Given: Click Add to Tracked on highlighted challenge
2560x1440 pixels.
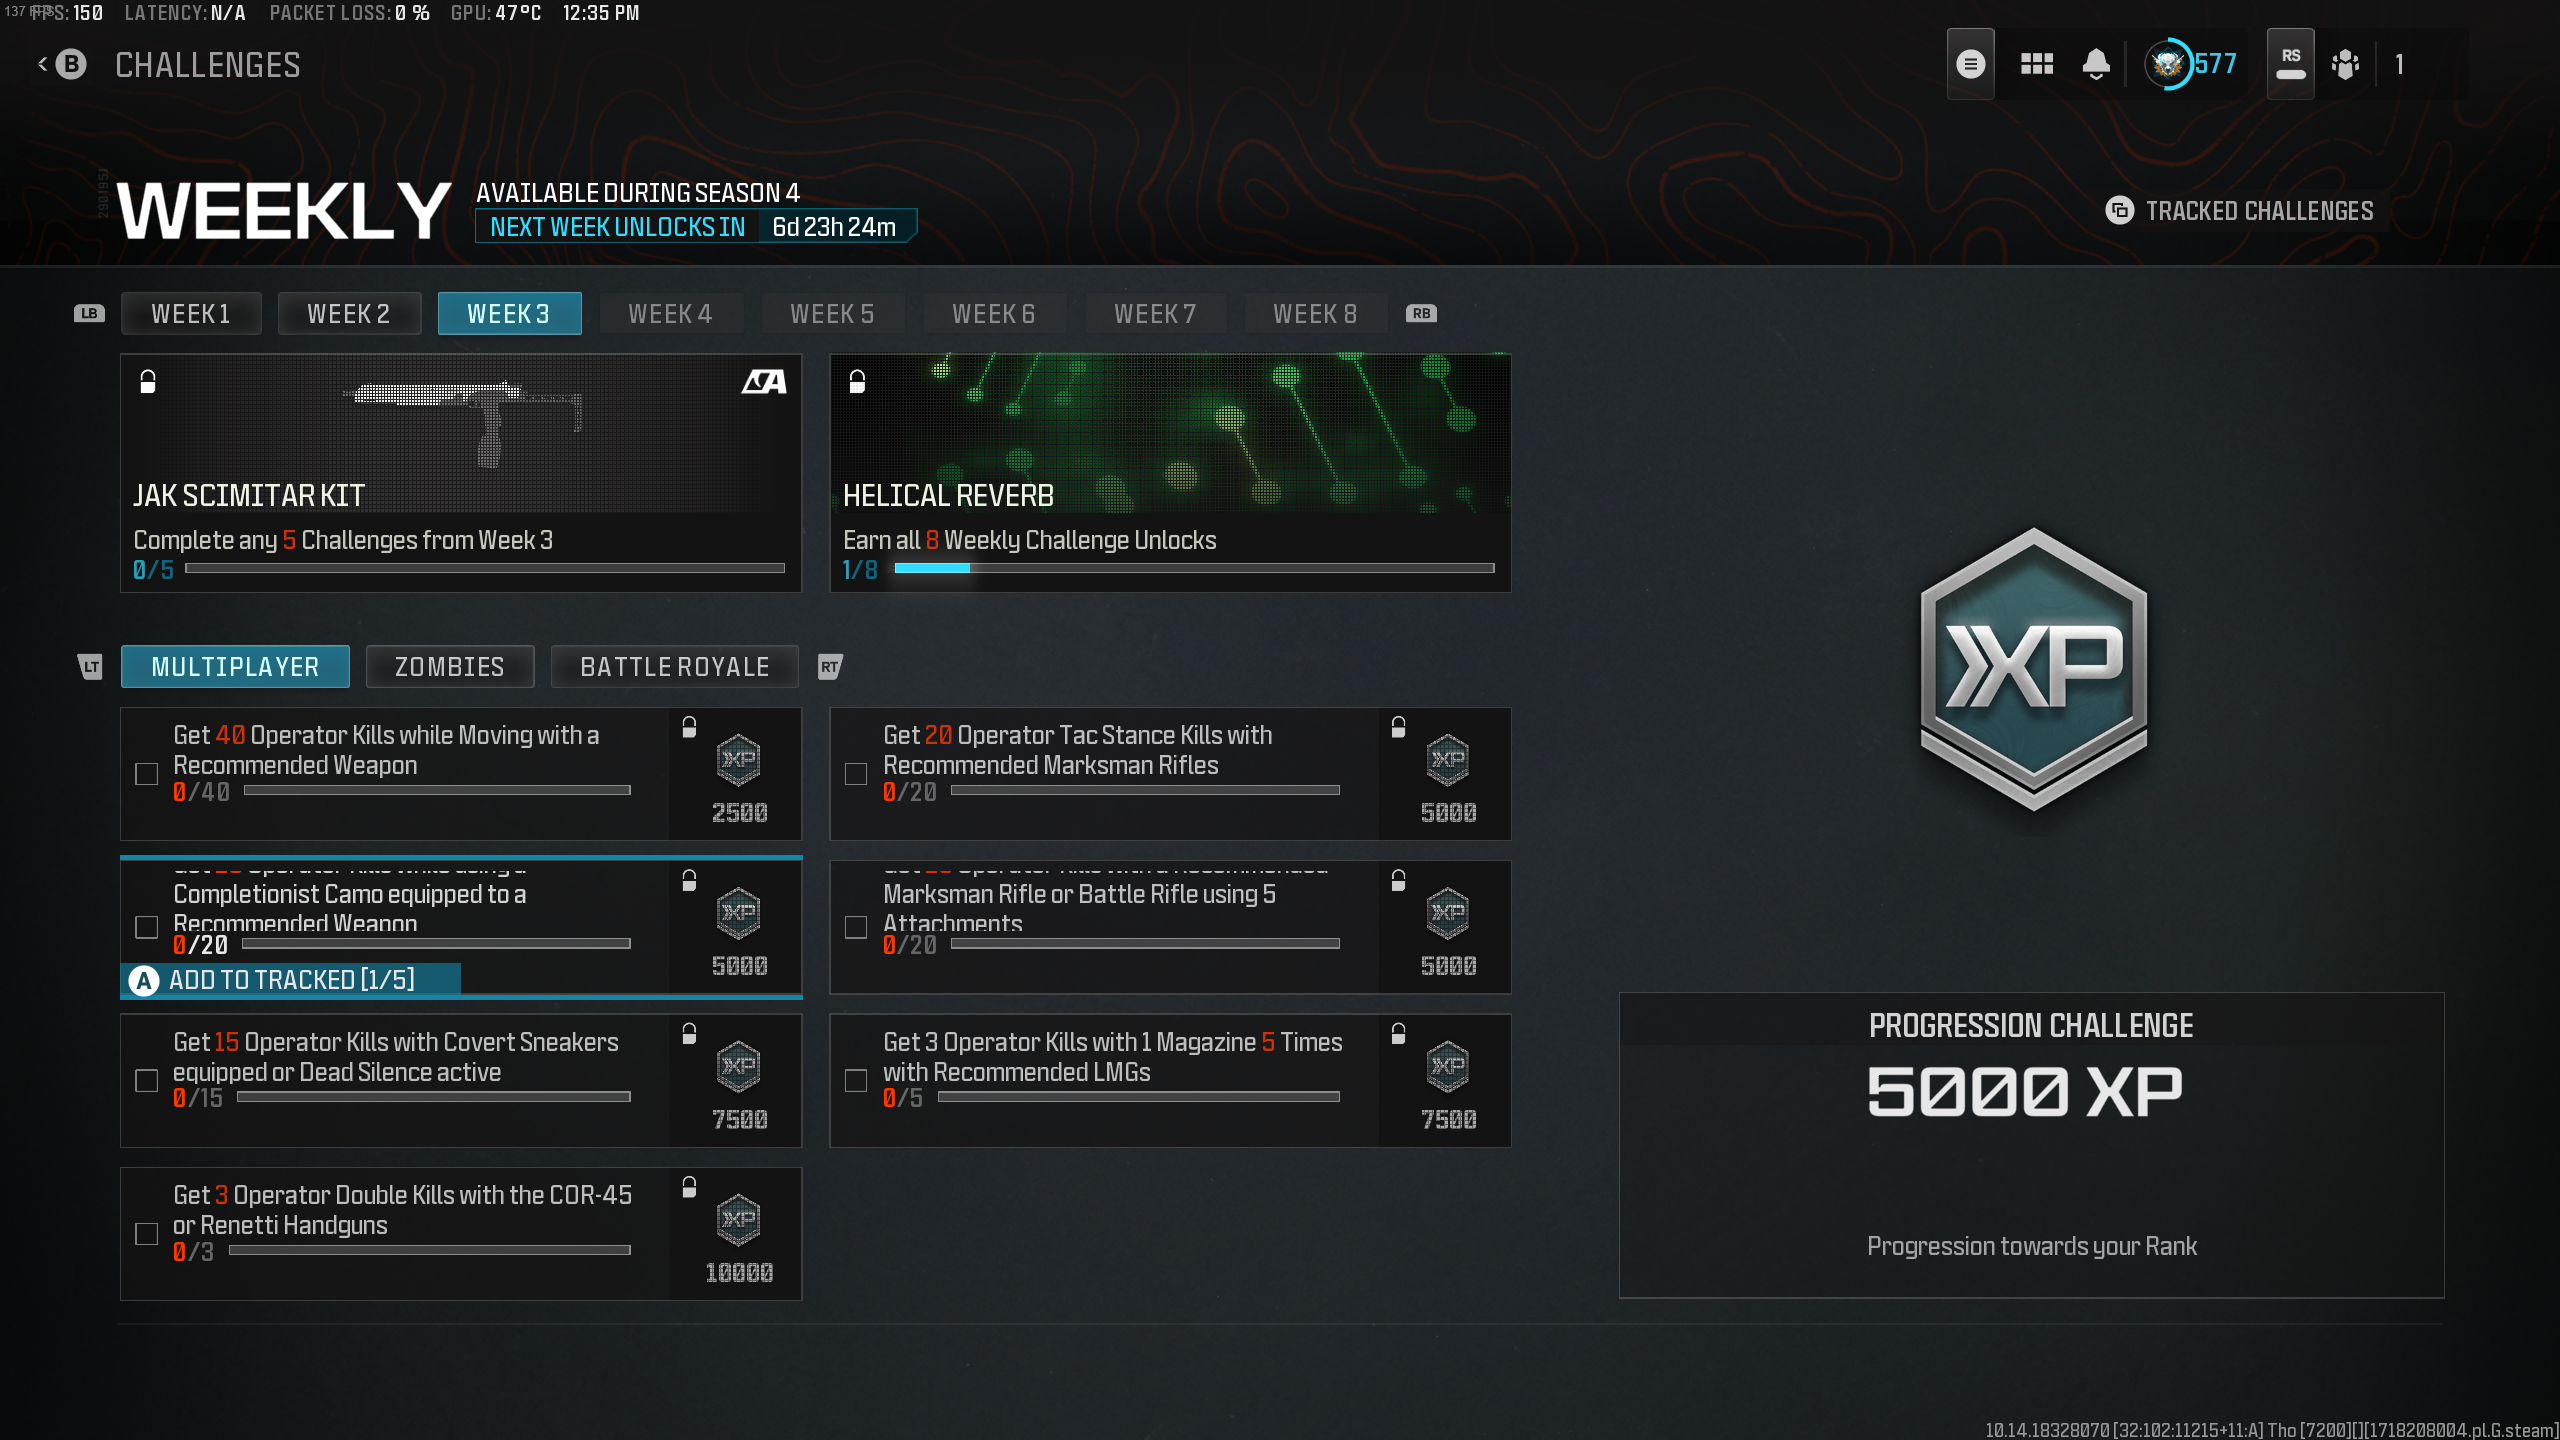Looking at the screenshot, I should pos(290,980).
